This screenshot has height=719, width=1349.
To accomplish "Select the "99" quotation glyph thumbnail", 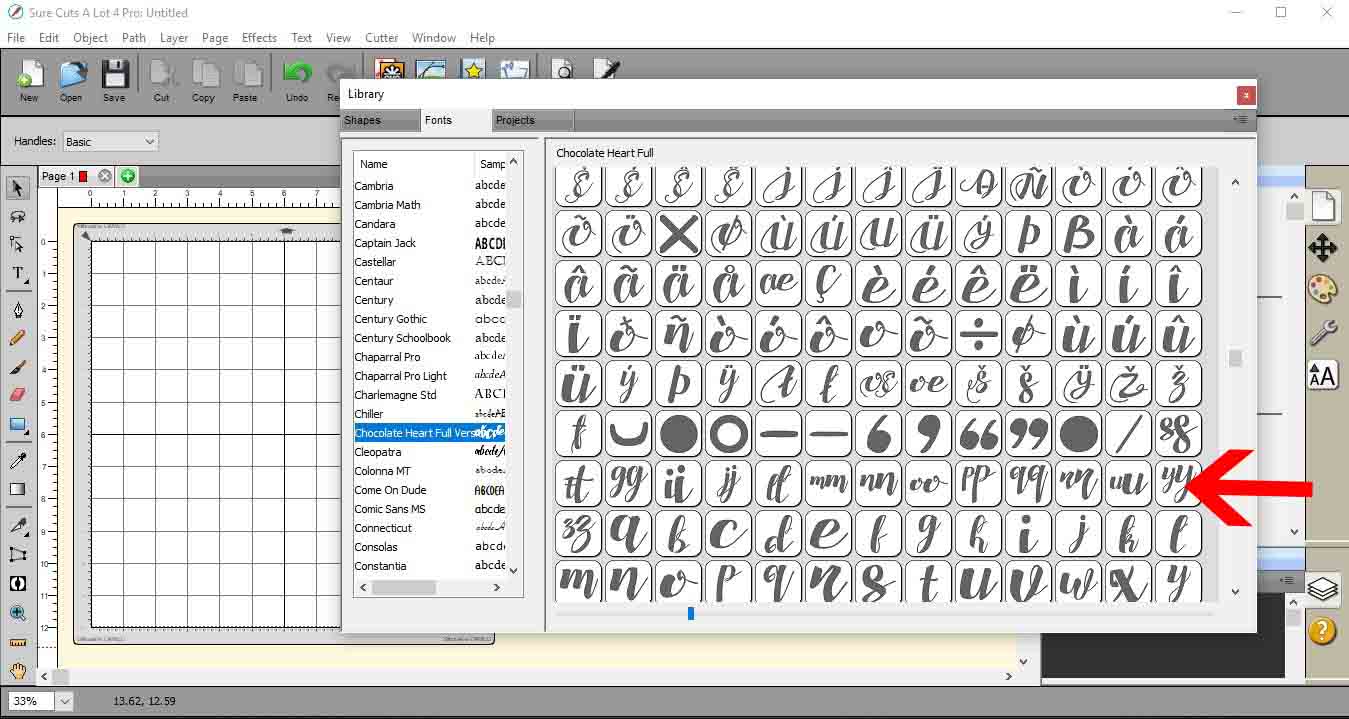I will click(1029, 434).
